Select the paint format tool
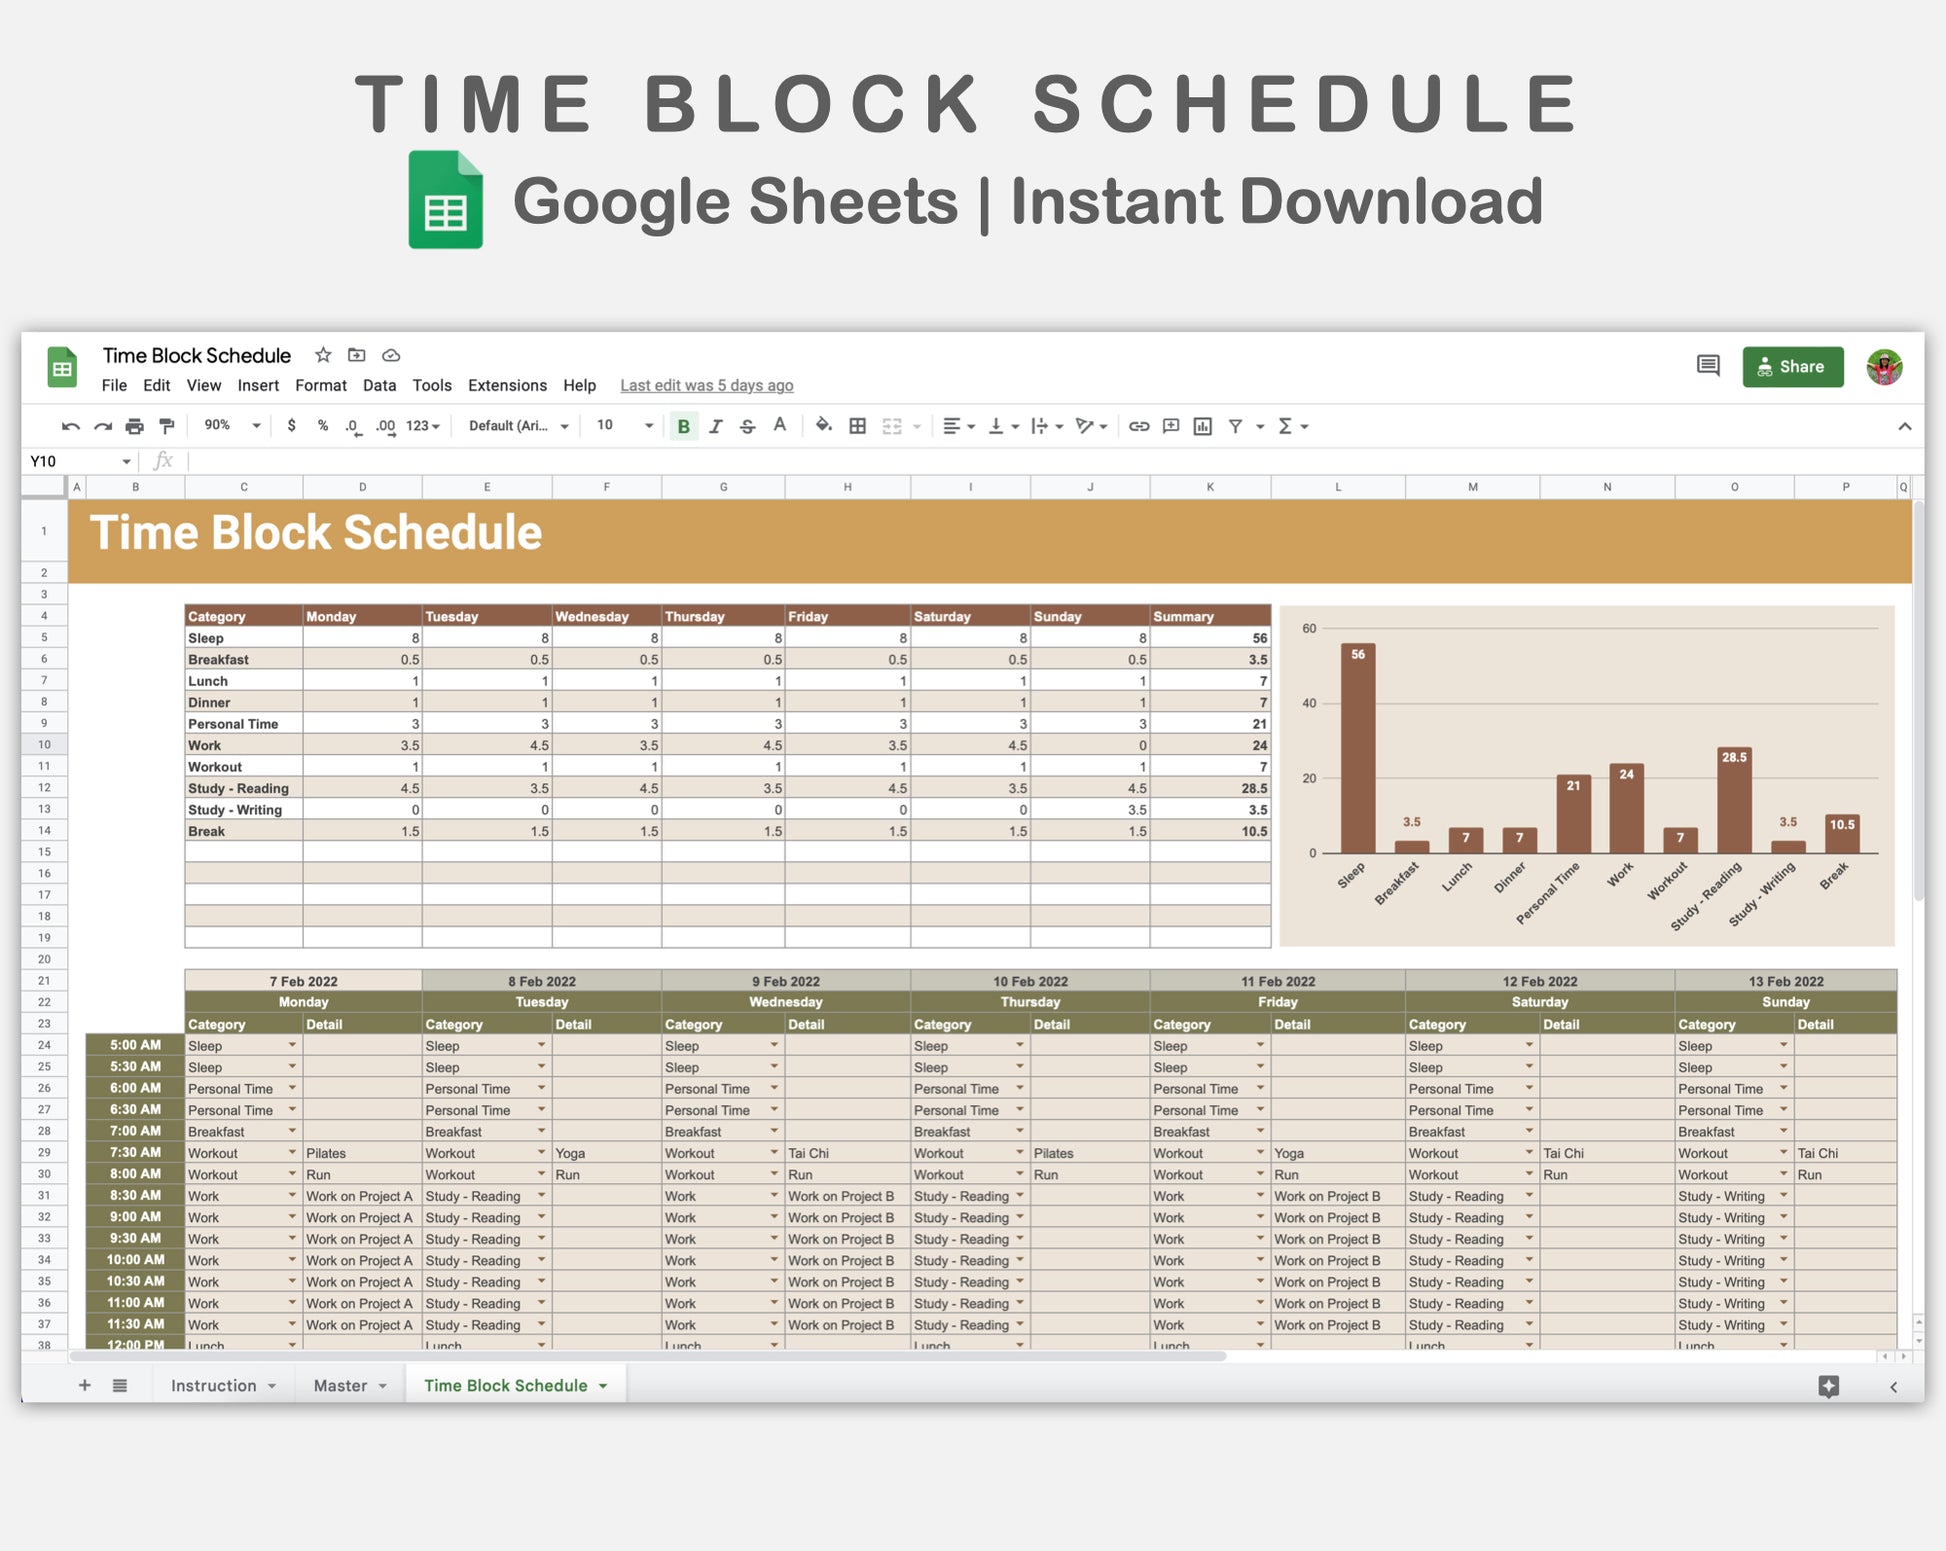Screen dimensions: 1946x1551 coord(167,426)
